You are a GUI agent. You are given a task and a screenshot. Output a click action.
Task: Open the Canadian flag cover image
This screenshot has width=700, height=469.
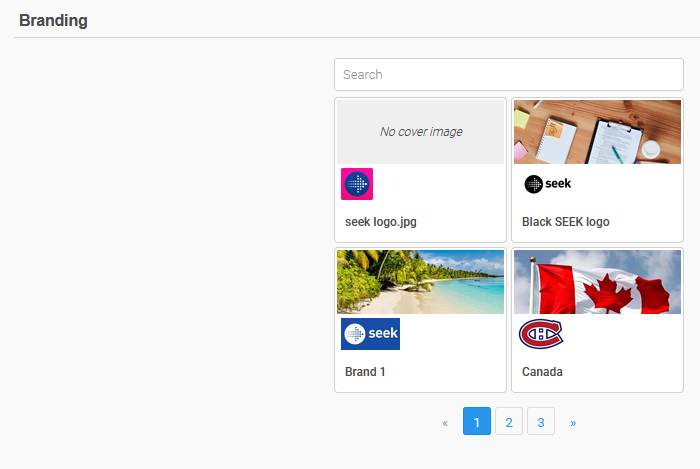click(x=597, y=282)
